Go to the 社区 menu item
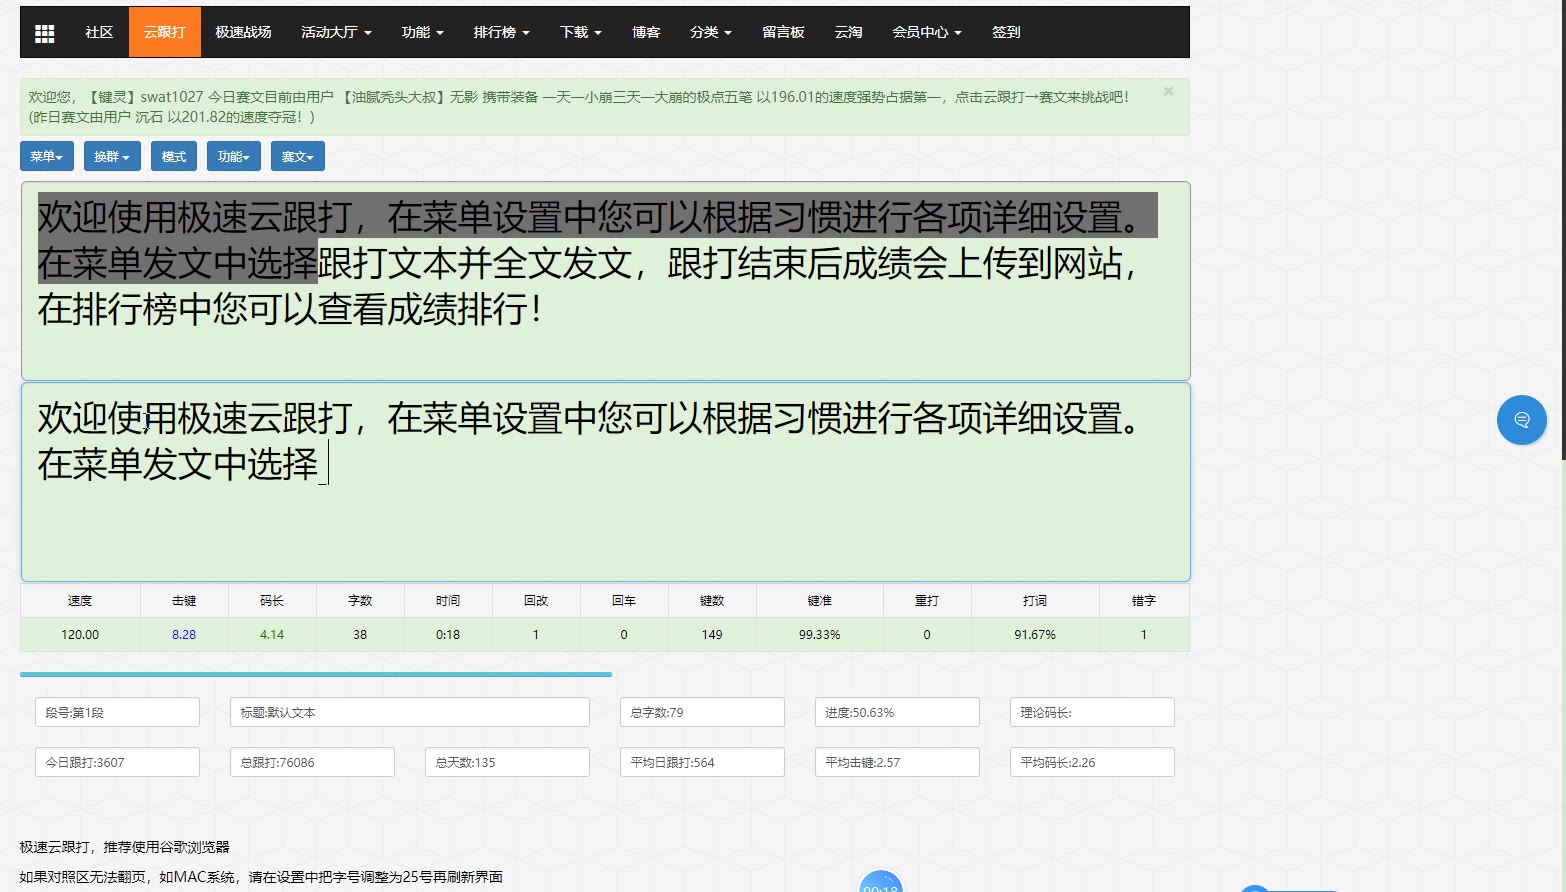 [98, 32]
